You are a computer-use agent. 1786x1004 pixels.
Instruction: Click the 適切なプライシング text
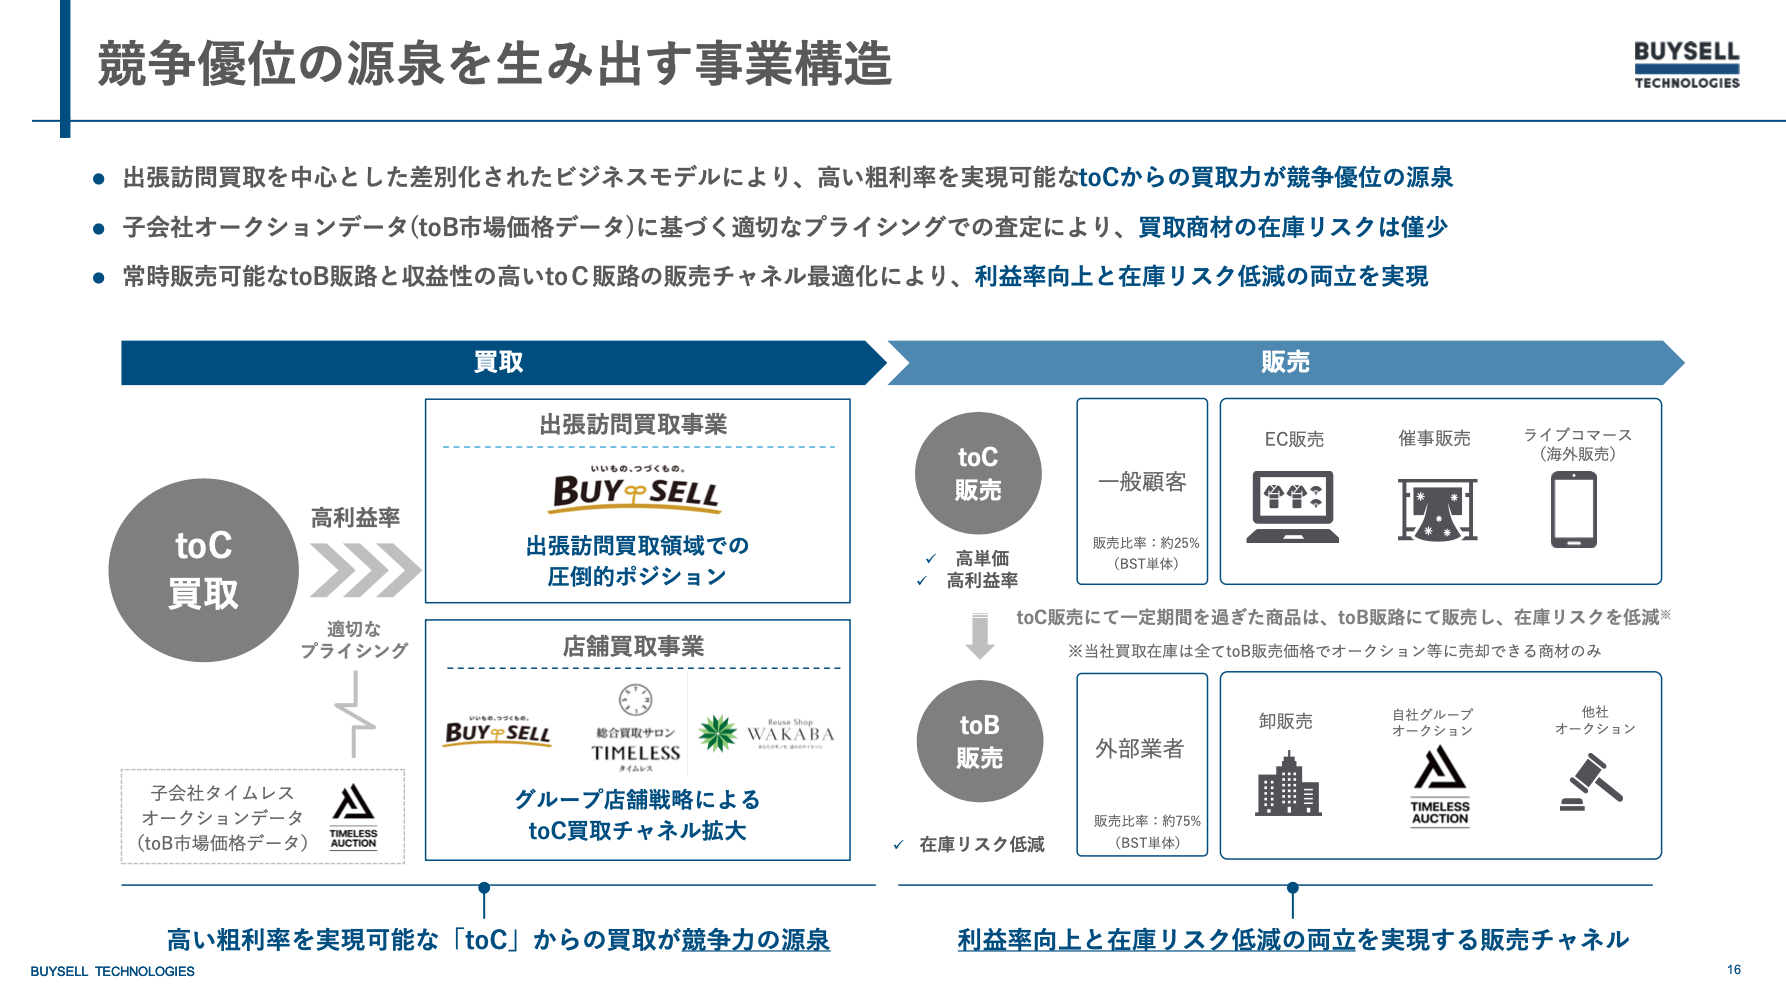(x=354, y=640)
